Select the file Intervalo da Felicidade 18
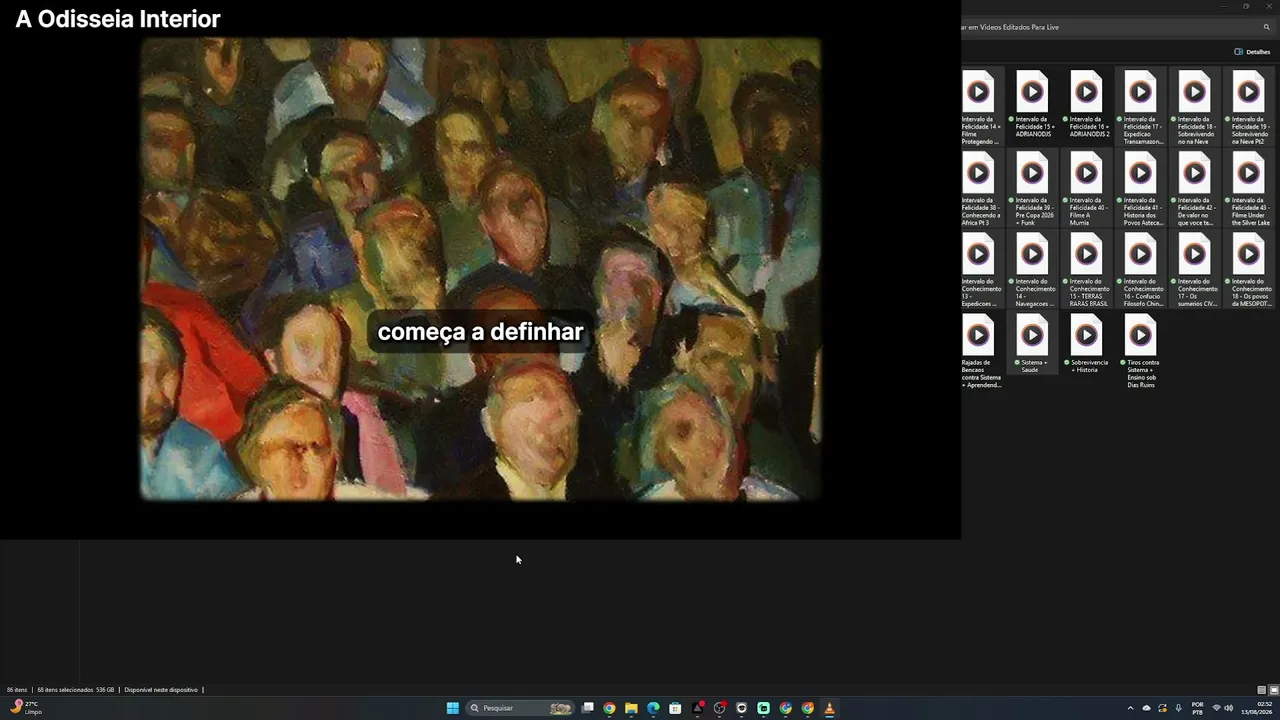 [1195, 108]
